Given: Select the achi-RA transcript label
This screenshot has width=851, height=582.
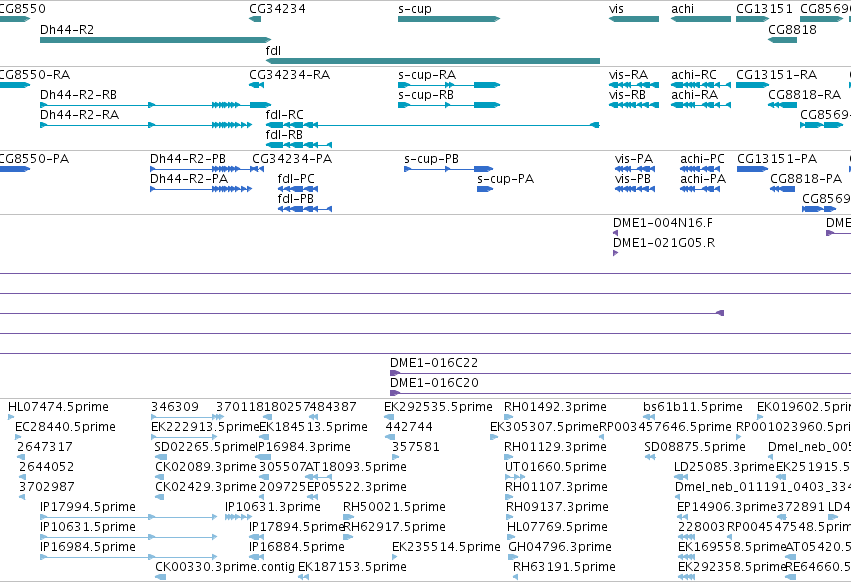Looking at the screenshot, I should [x=695, y=94].
